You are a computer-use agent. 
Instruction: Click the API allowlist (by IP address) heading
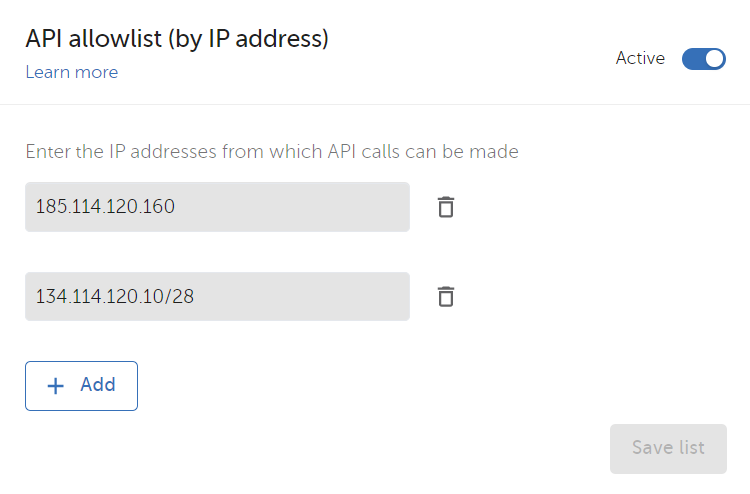point(177,38)
